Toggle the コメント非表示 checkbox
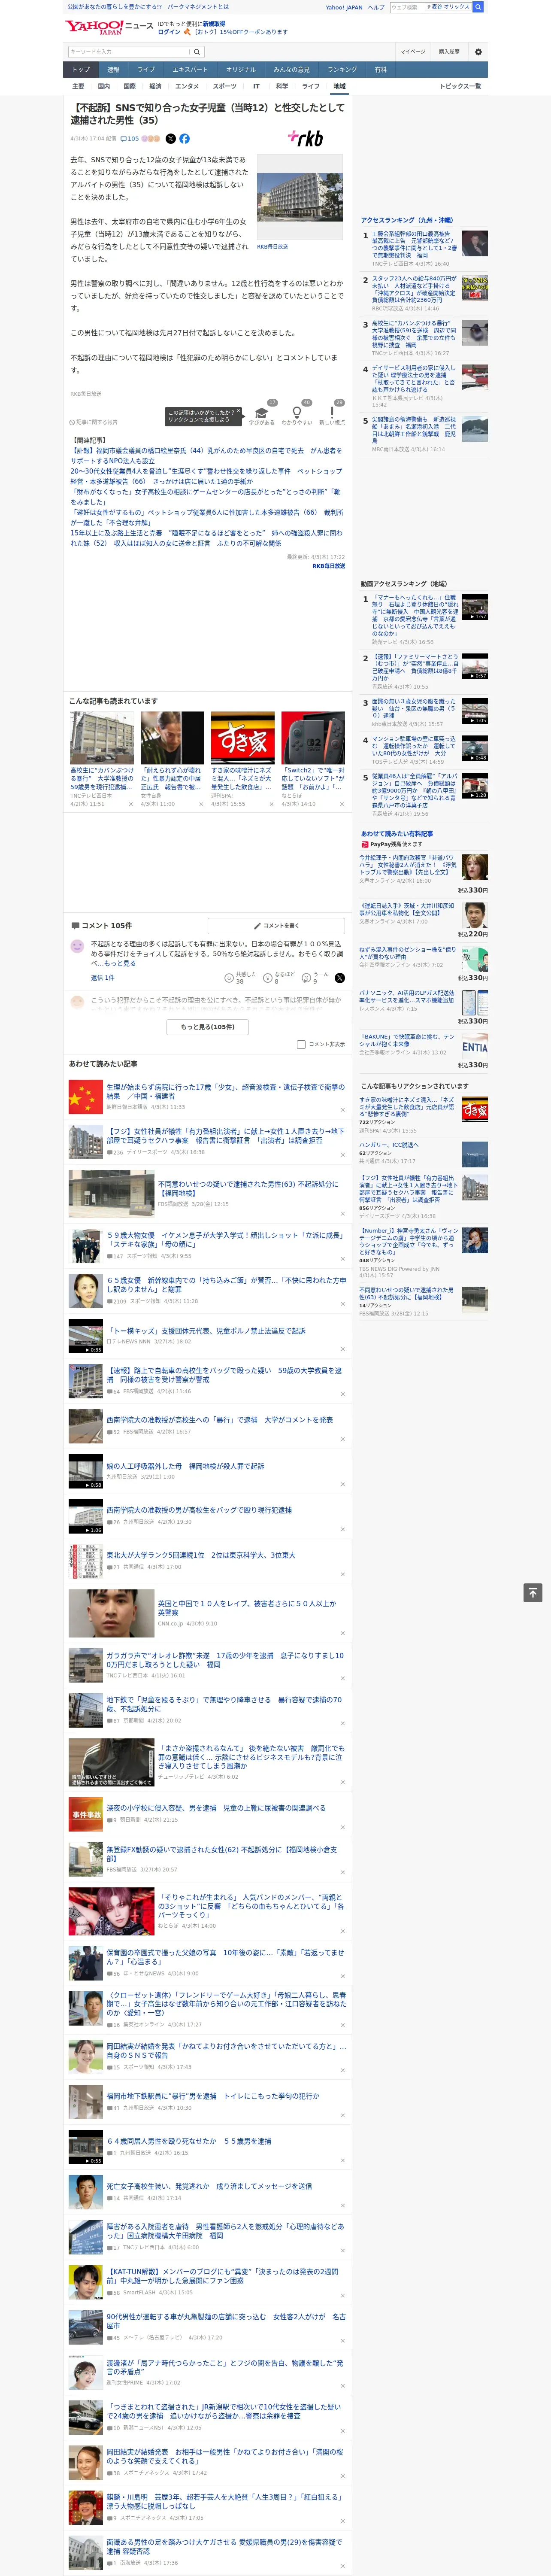Image resolution: width=551 pixels, height=2576 pixels. 301,1044
